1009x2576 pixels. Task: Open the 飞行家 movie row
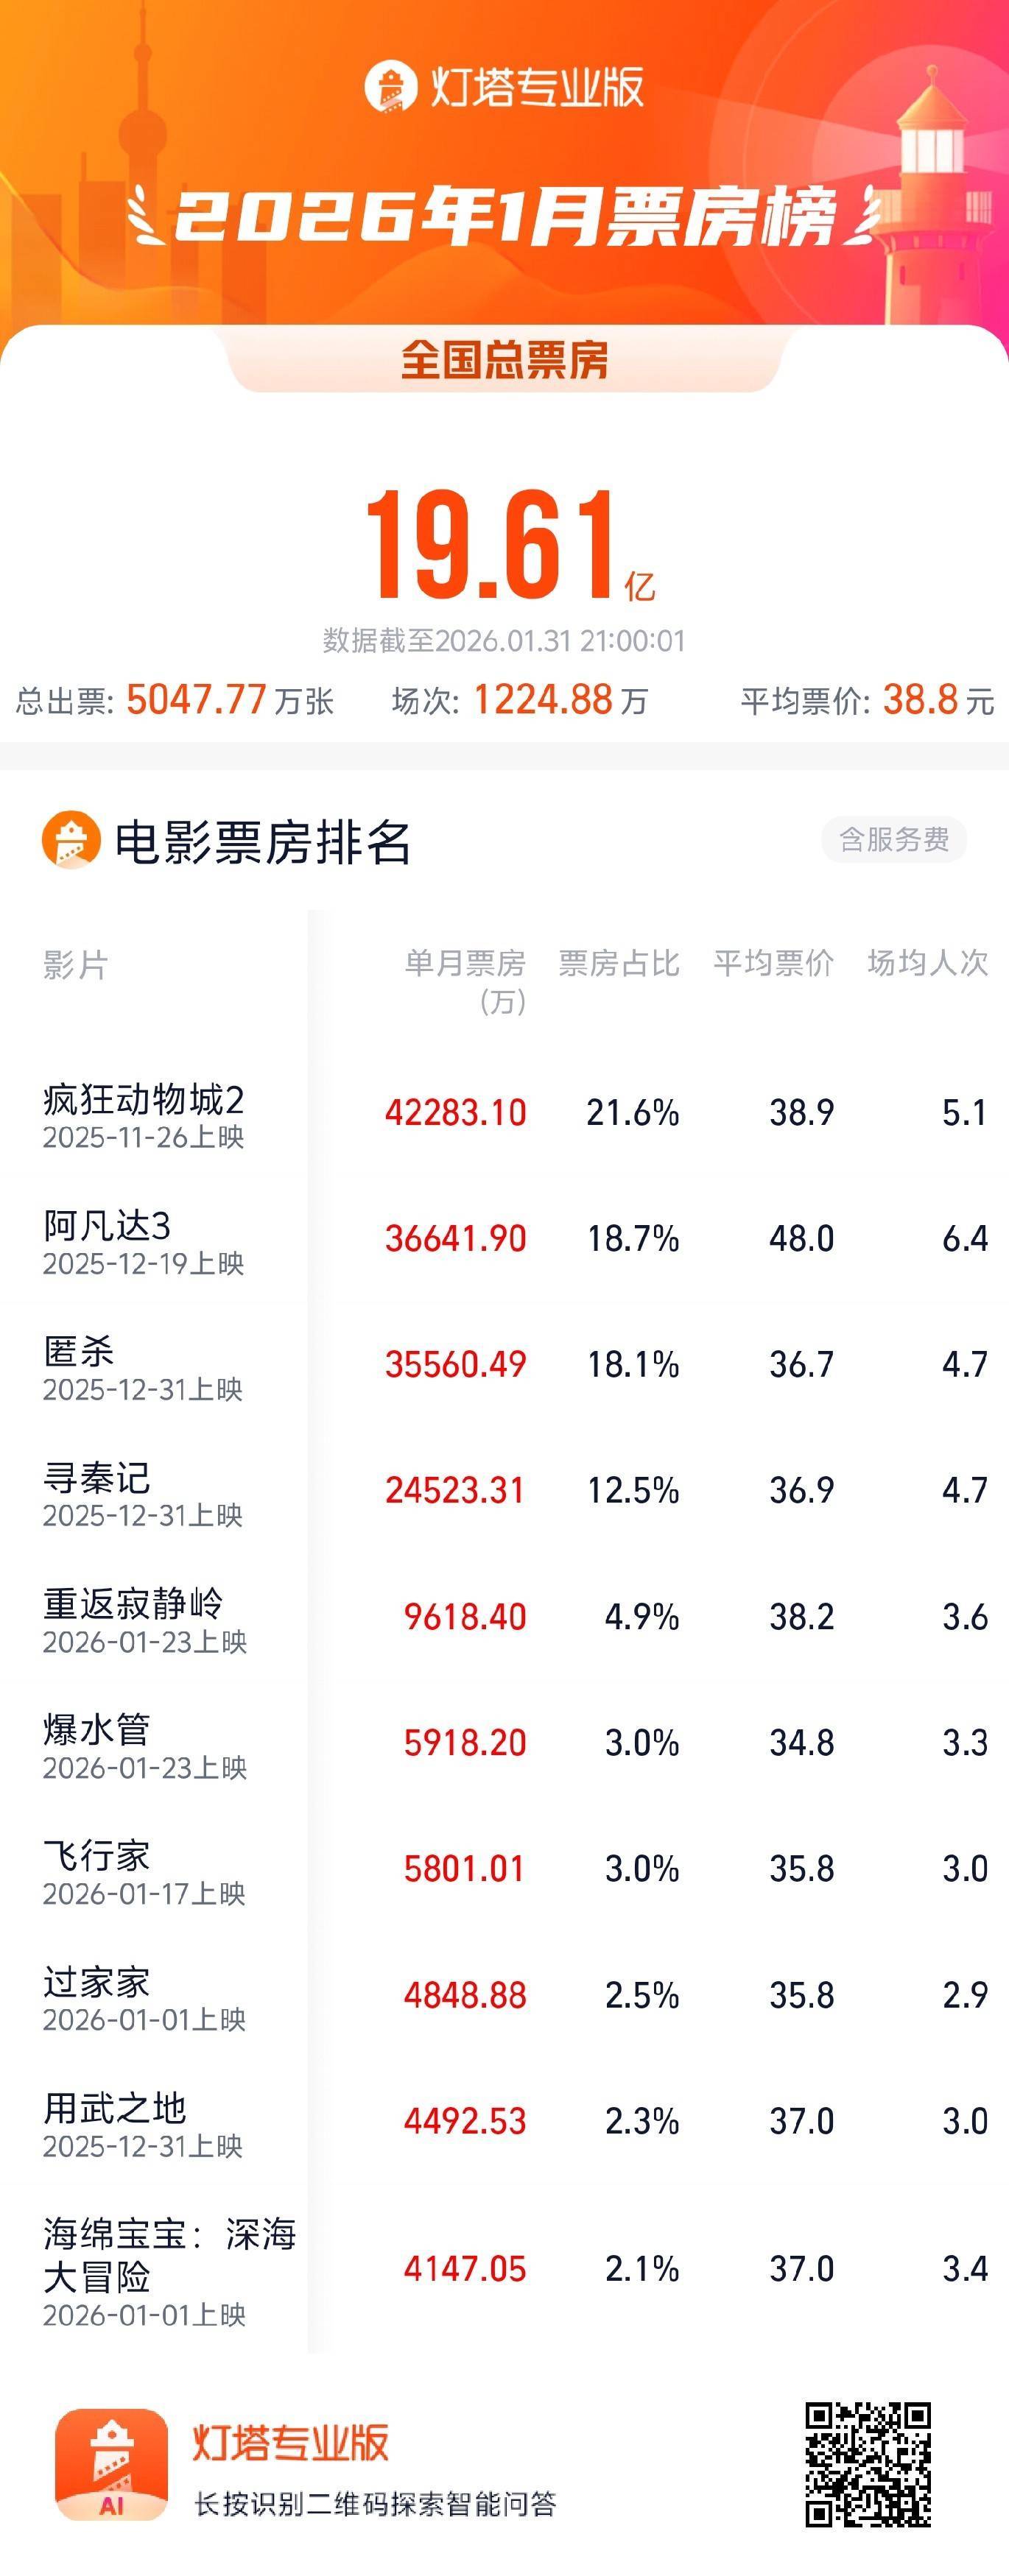pyautogui.click(x=96, y=1856)
